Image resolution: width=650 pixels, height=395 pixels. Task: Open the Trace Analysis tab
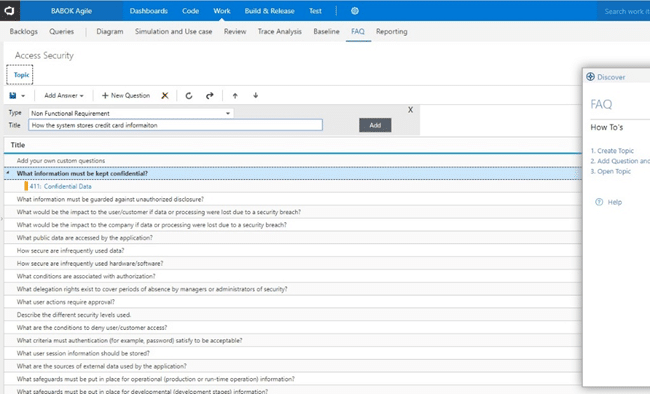(x=279, y=32)
